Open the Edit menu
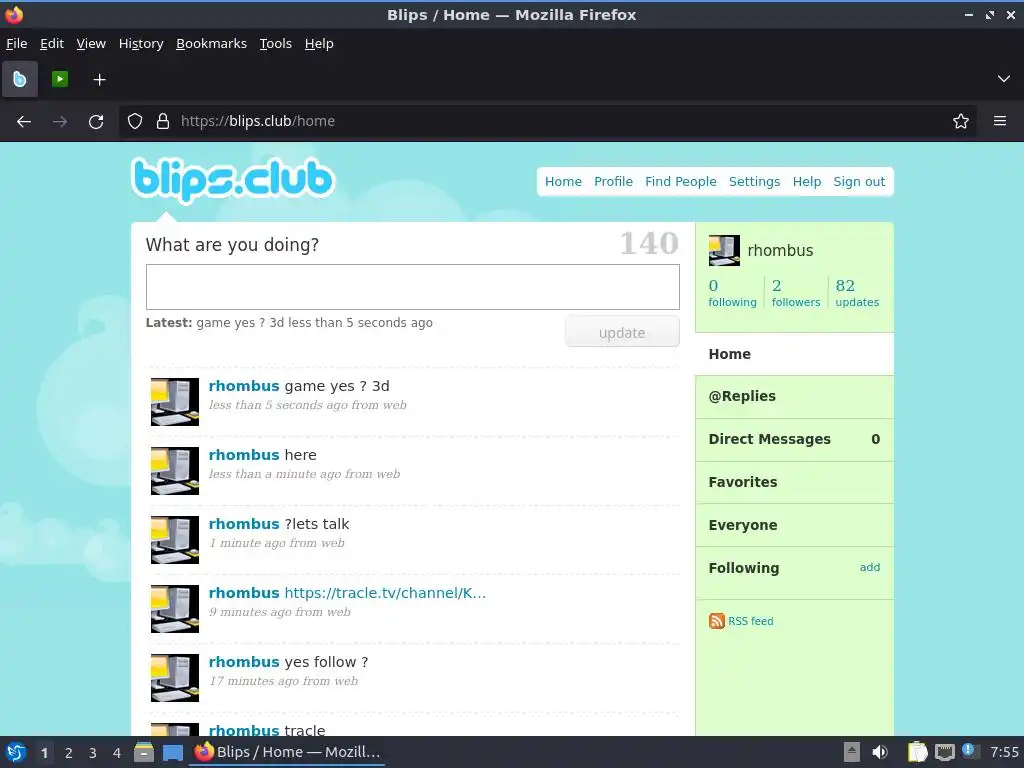The image size is (1024, 768). [52, 44]
